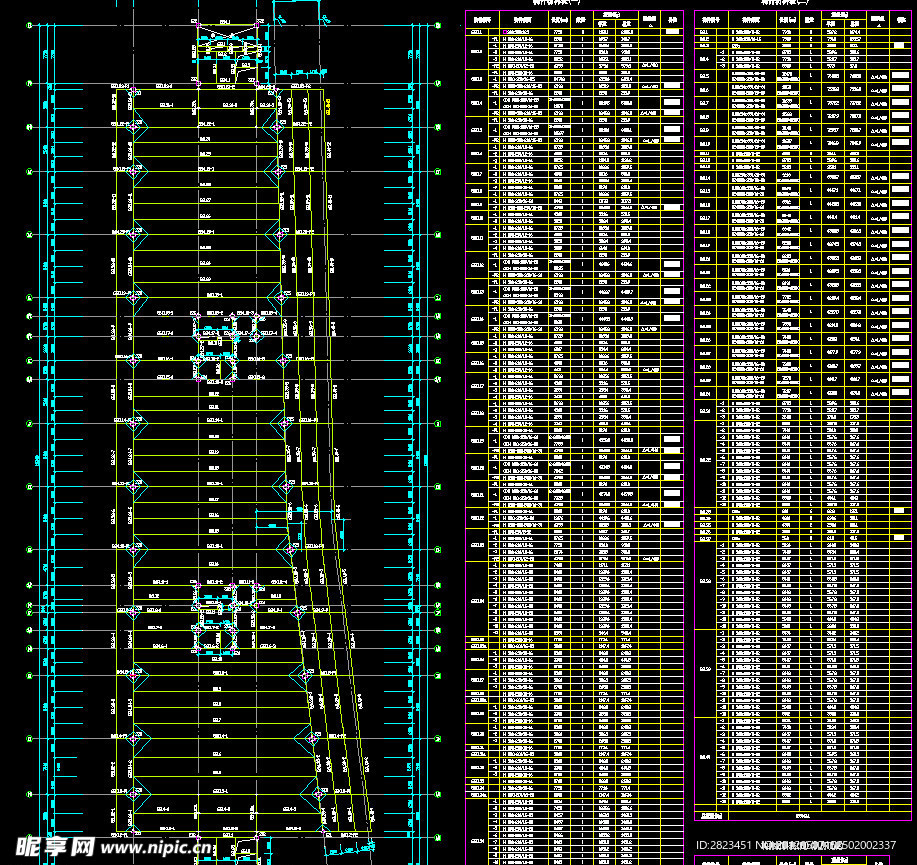917x865 pixels.
Task: Click first header cell of left table
Action: (x=482, y=18)
